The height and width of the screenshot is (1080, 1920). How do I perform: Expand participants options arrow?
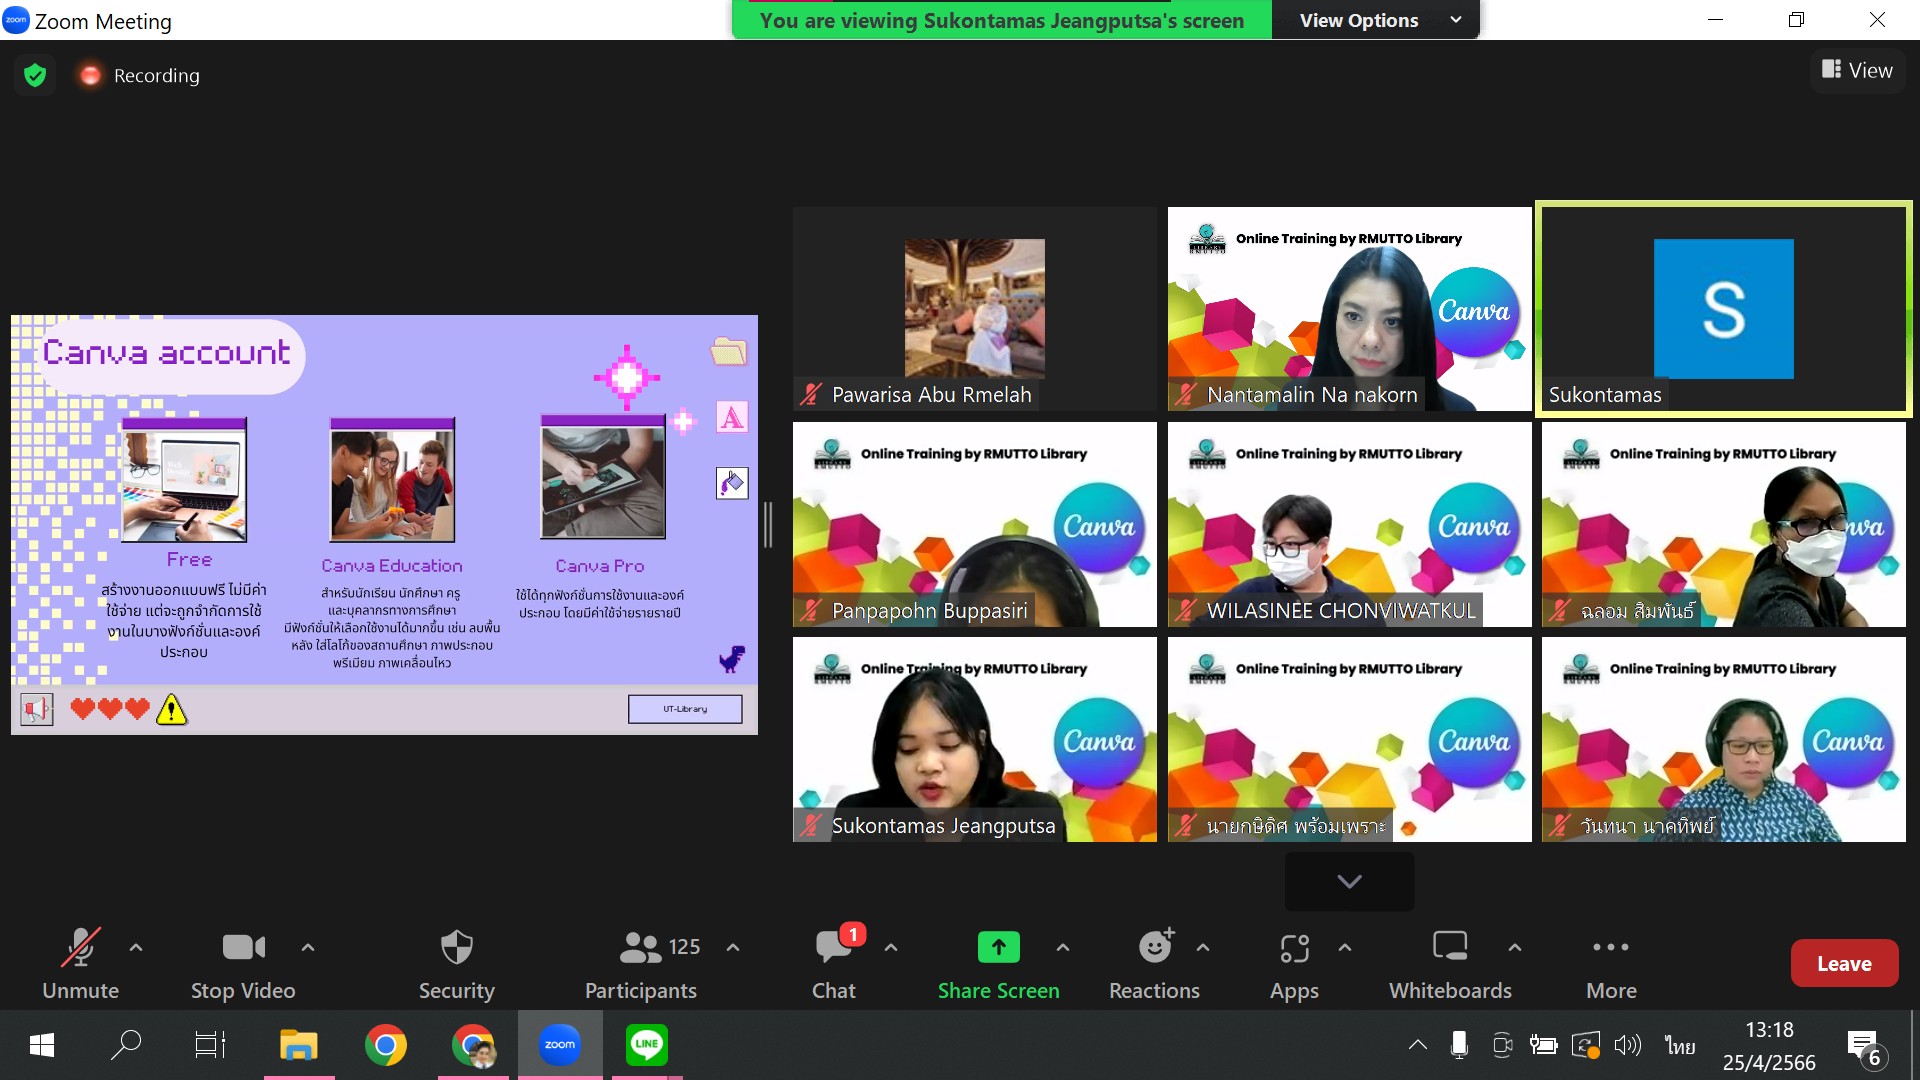coord(733,947)
